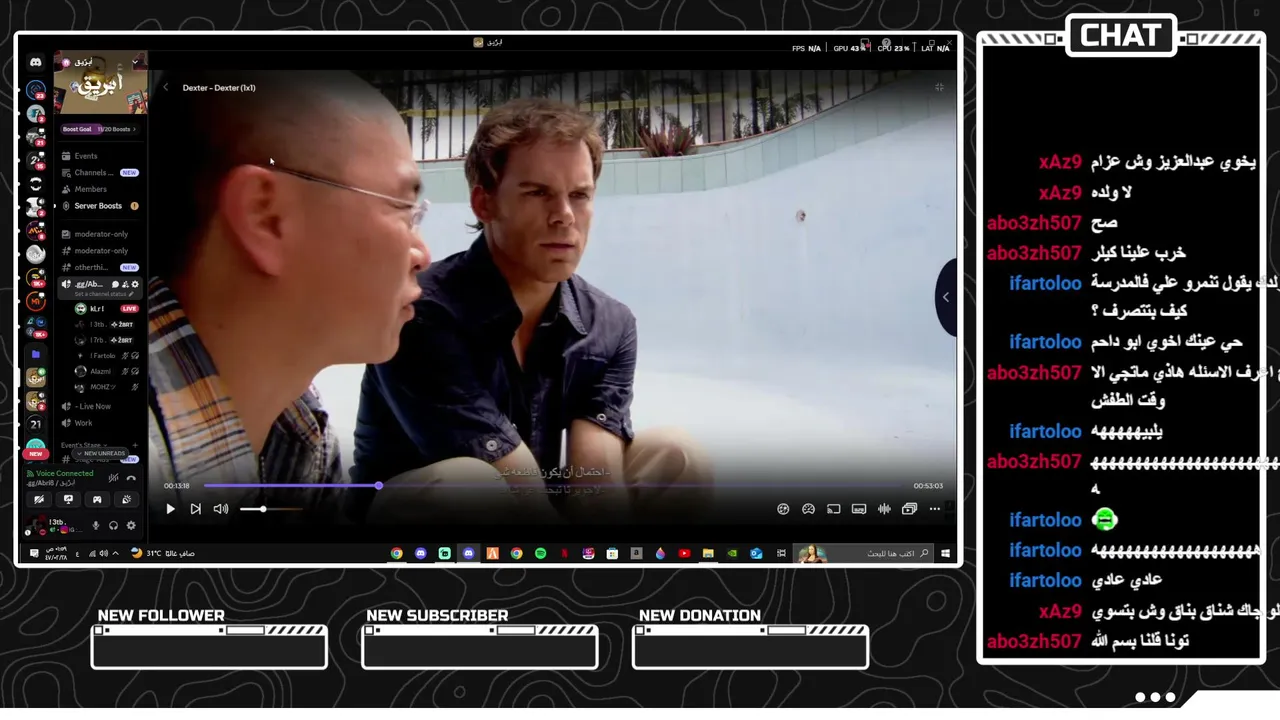Image resolution: width=1280 pixels, height=720 pixels.
Task: Select voice user ! Fartolo
Action: (x=105, y=356)
